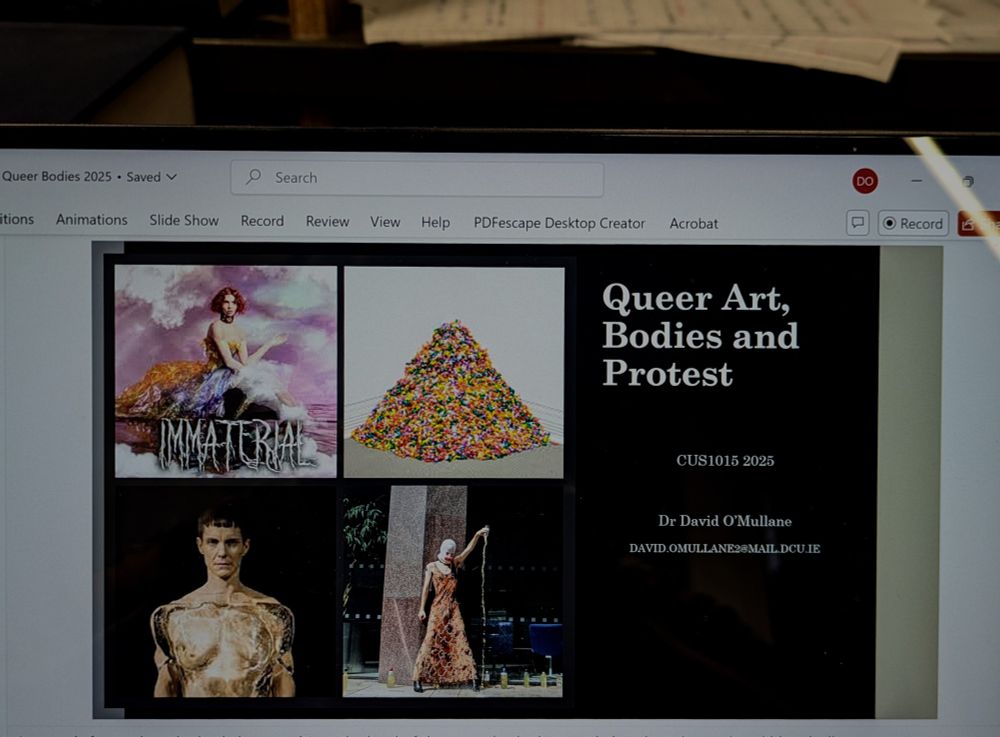Switch to the Acrobat tab
The height and width of the screenshot is (737, 1000).
pyautogui.click(x=694, y=224)
